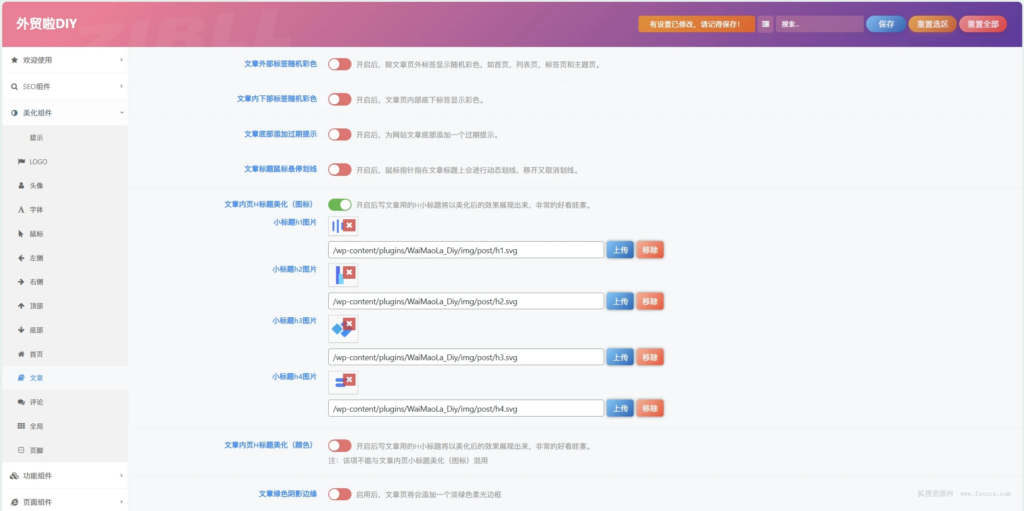The height and width of the screenshot is (511, 1024).
Task: Click the book icon beside 文章
Action: pos(22,378)
